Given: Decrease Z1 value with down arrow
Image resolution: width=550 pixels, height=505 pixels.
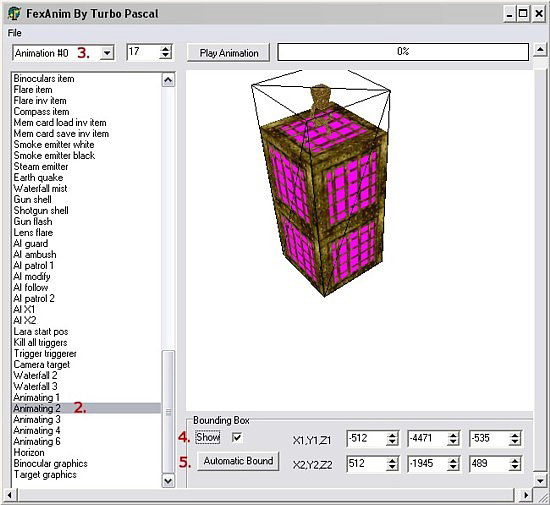Looking at the screenshot, I should 515,442.
